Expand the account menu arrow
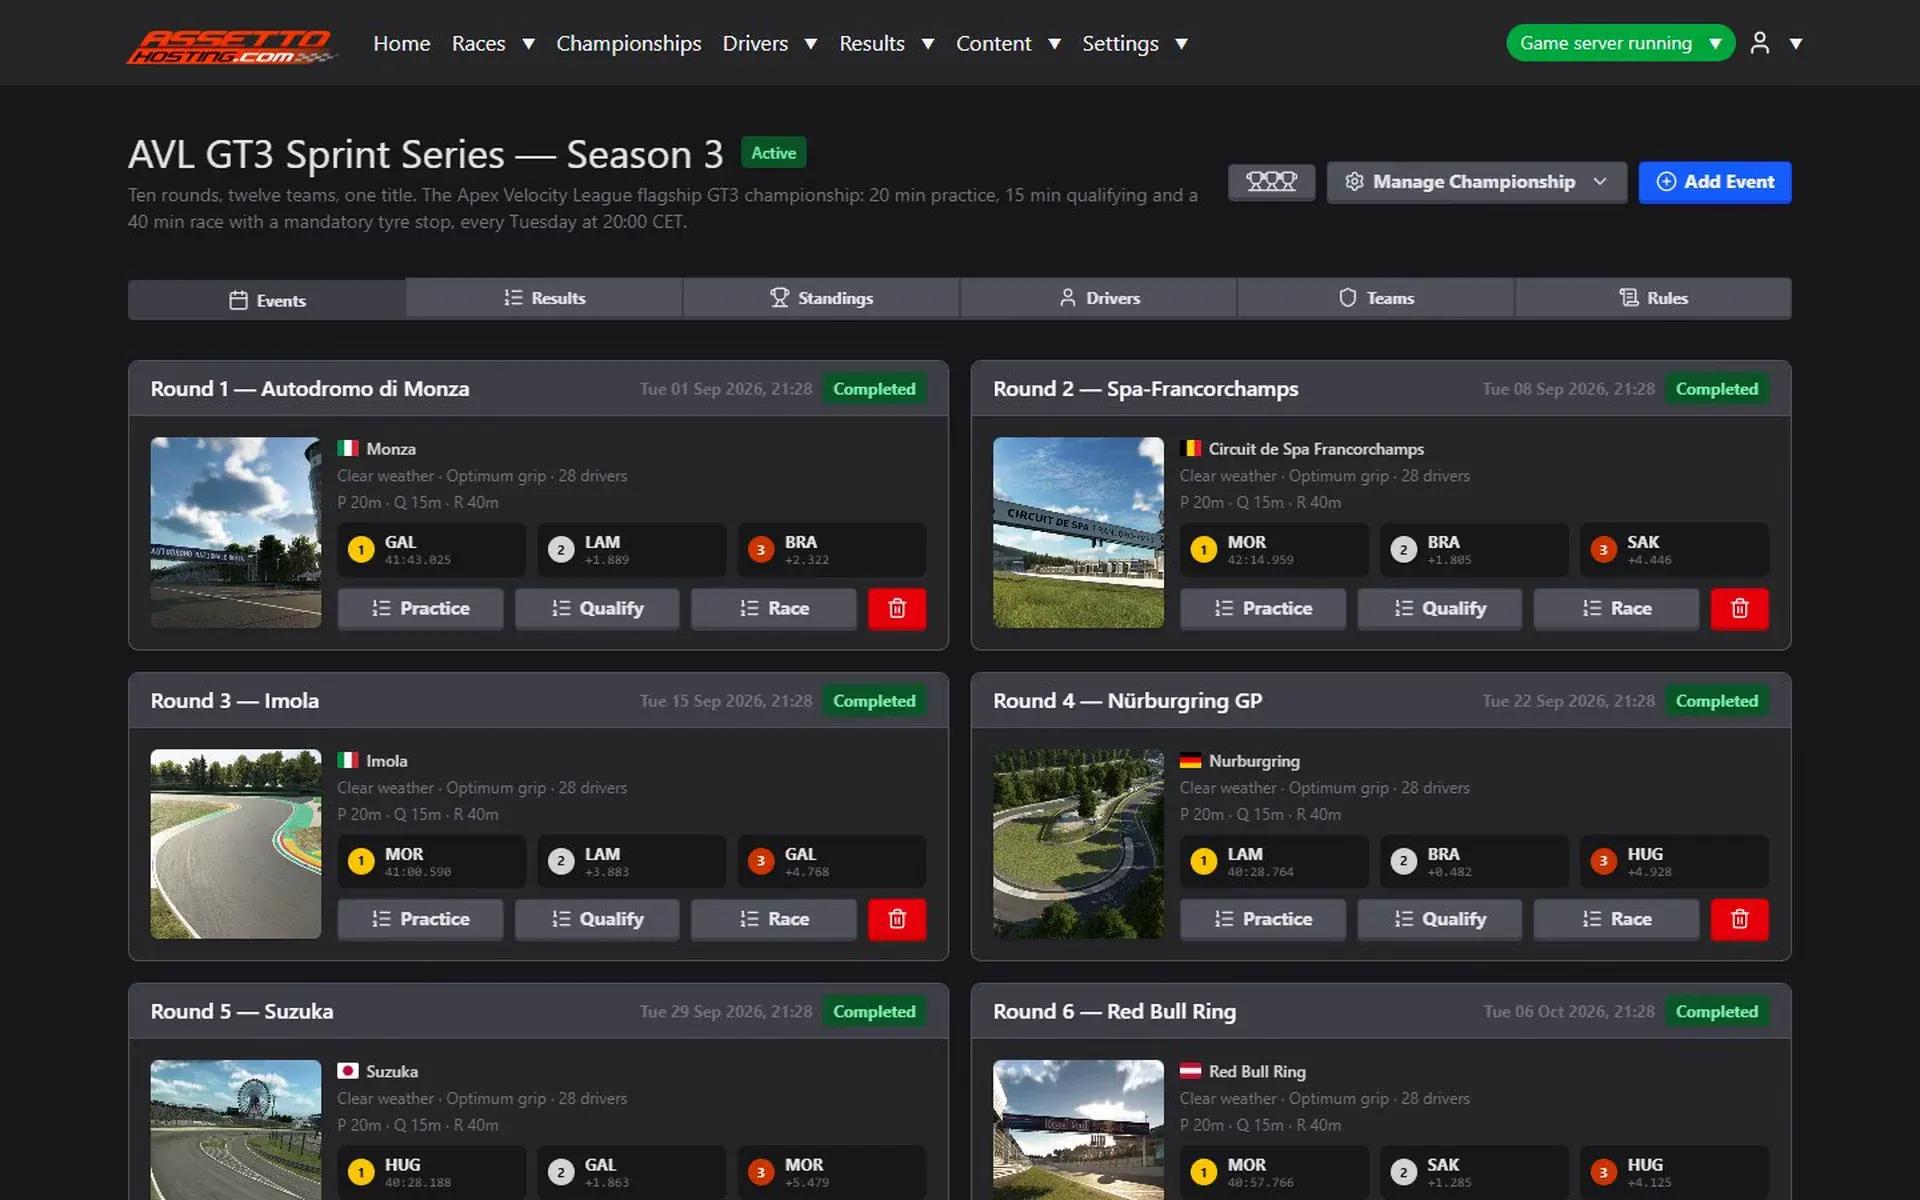Viewport: 1920px width, 1200px height. pyautogui.click(x=1796, y=44)
